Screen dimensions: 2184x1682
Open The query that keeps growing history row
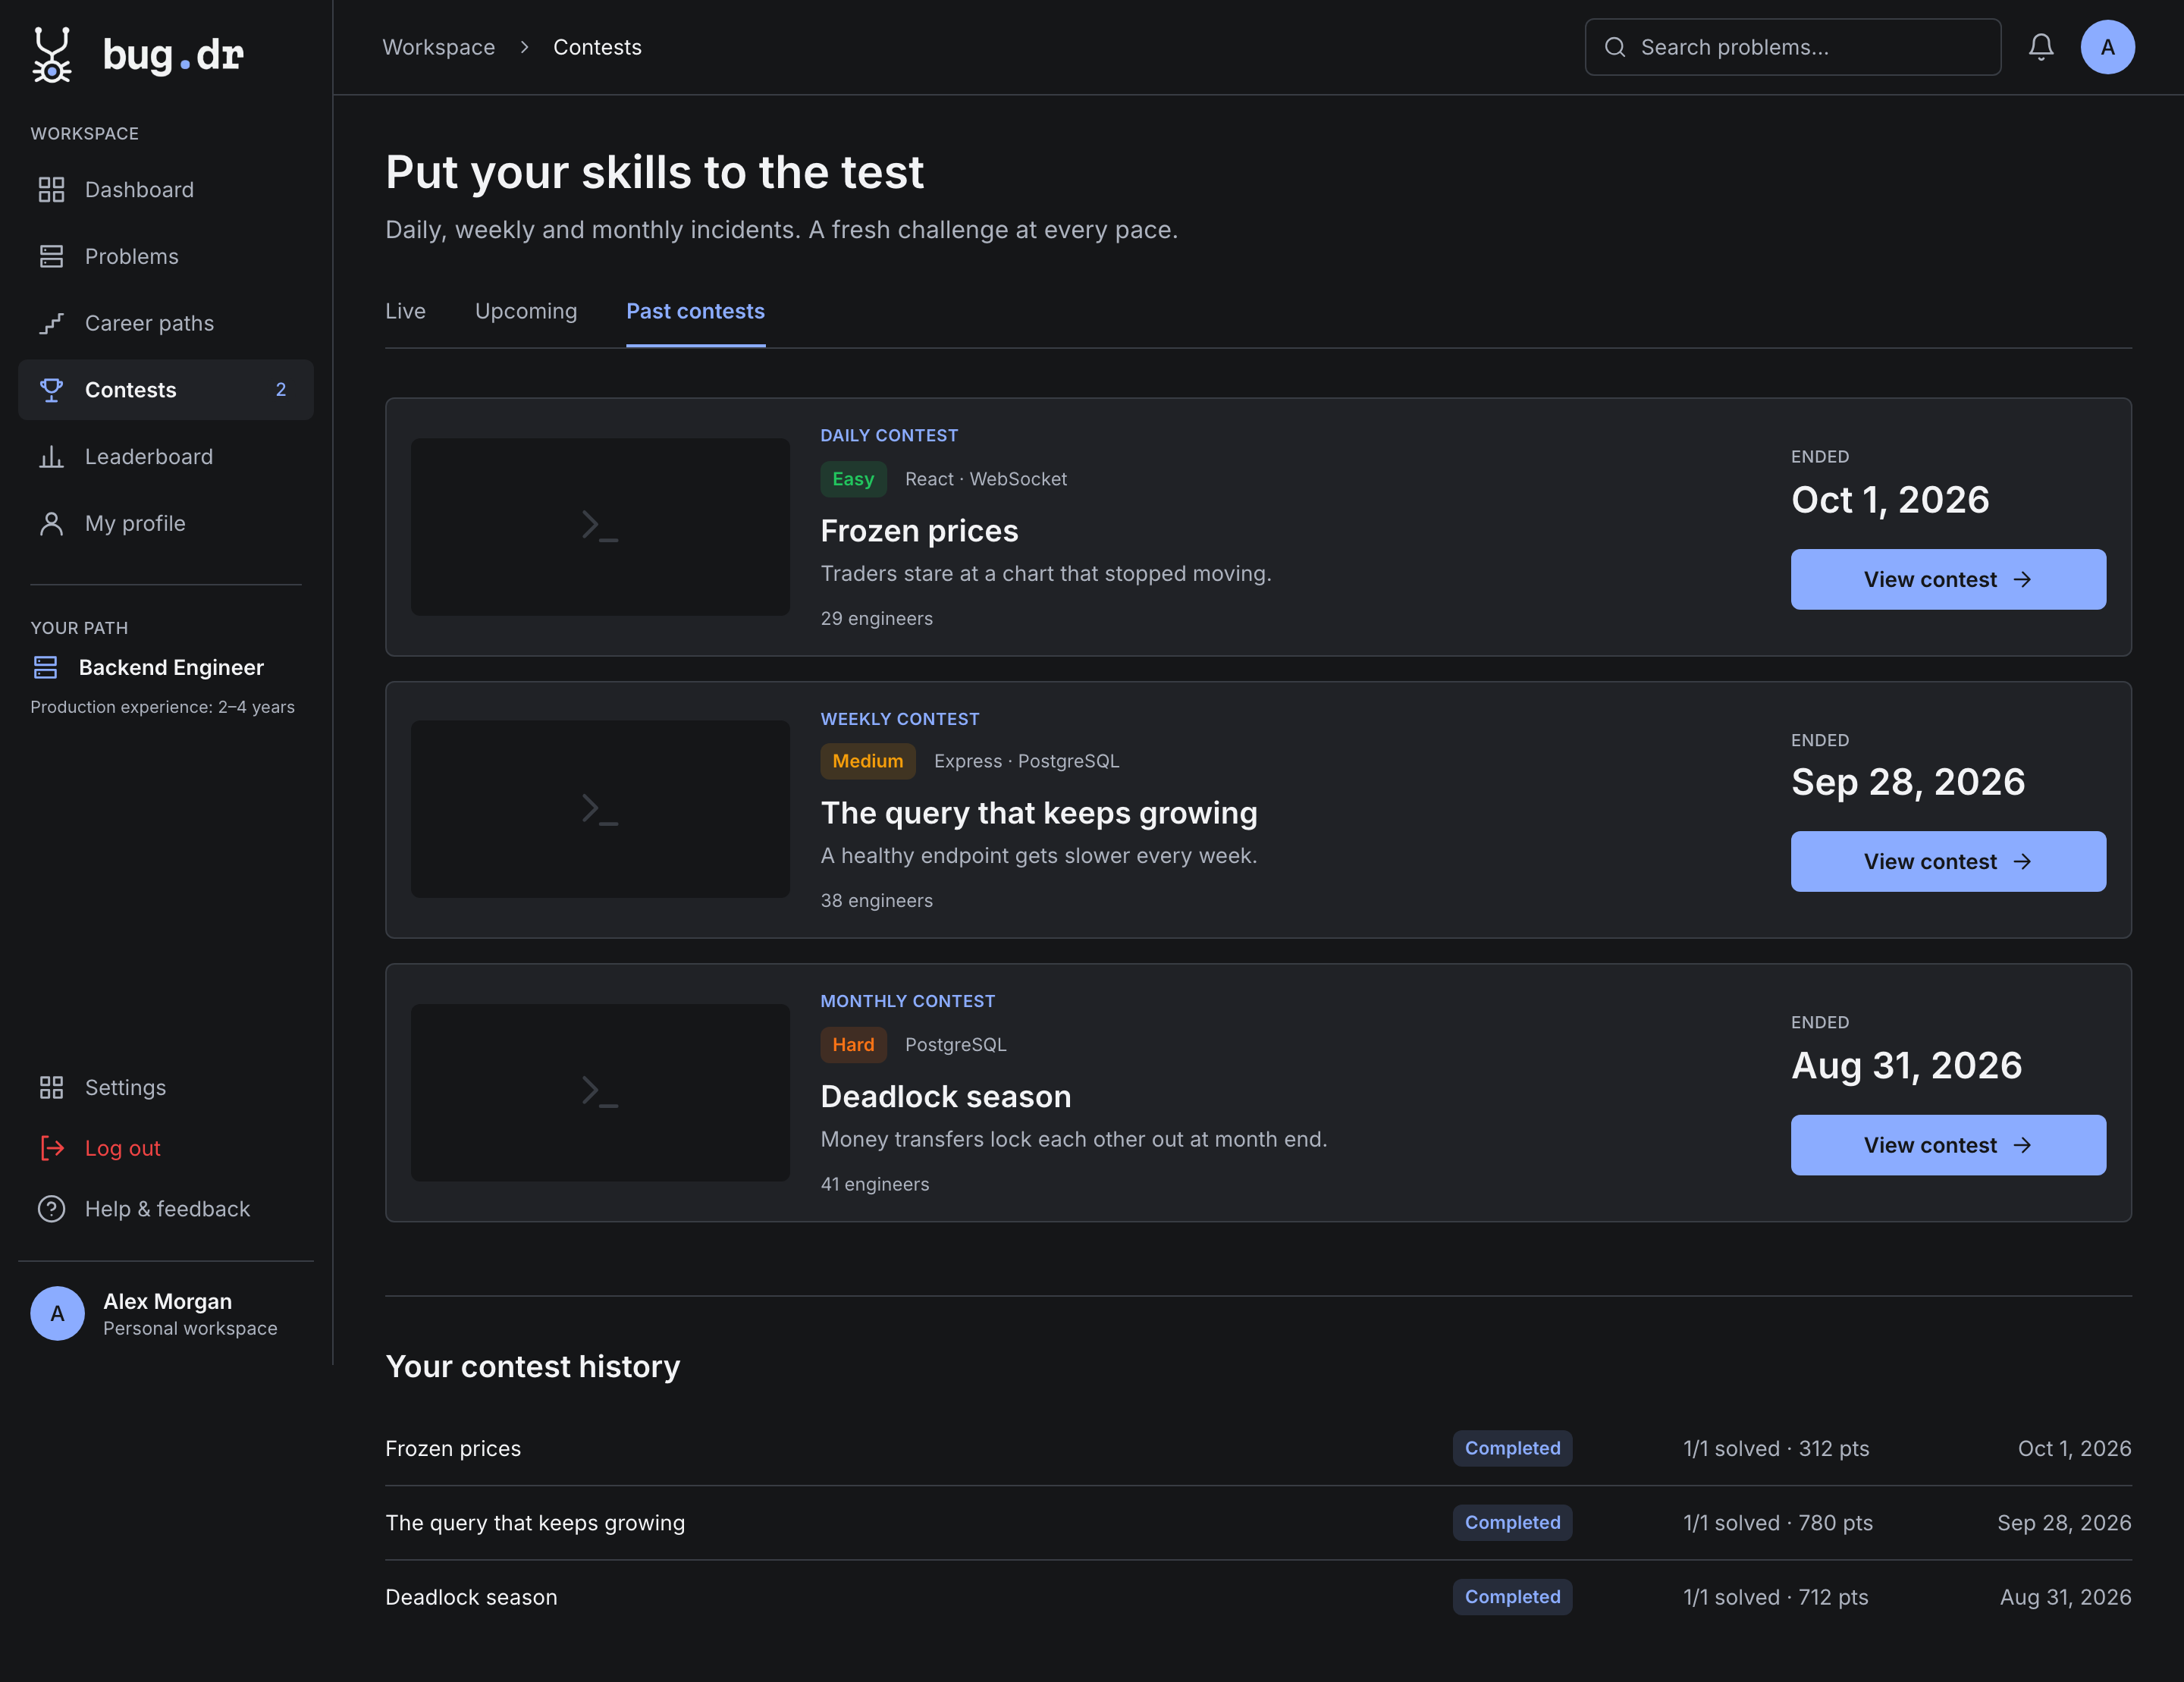(x=1258, y=1523)
